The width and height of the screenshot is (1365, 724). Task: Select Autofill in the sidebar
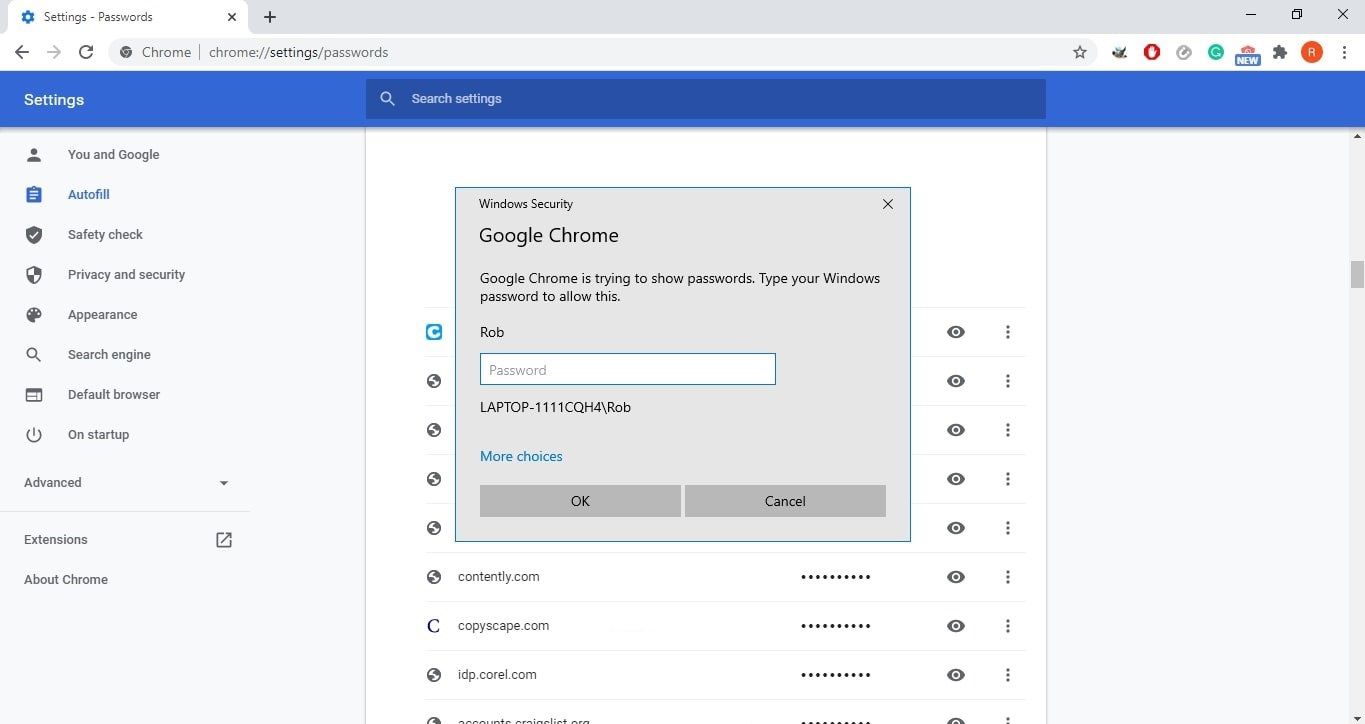click(x=88, y=194)
